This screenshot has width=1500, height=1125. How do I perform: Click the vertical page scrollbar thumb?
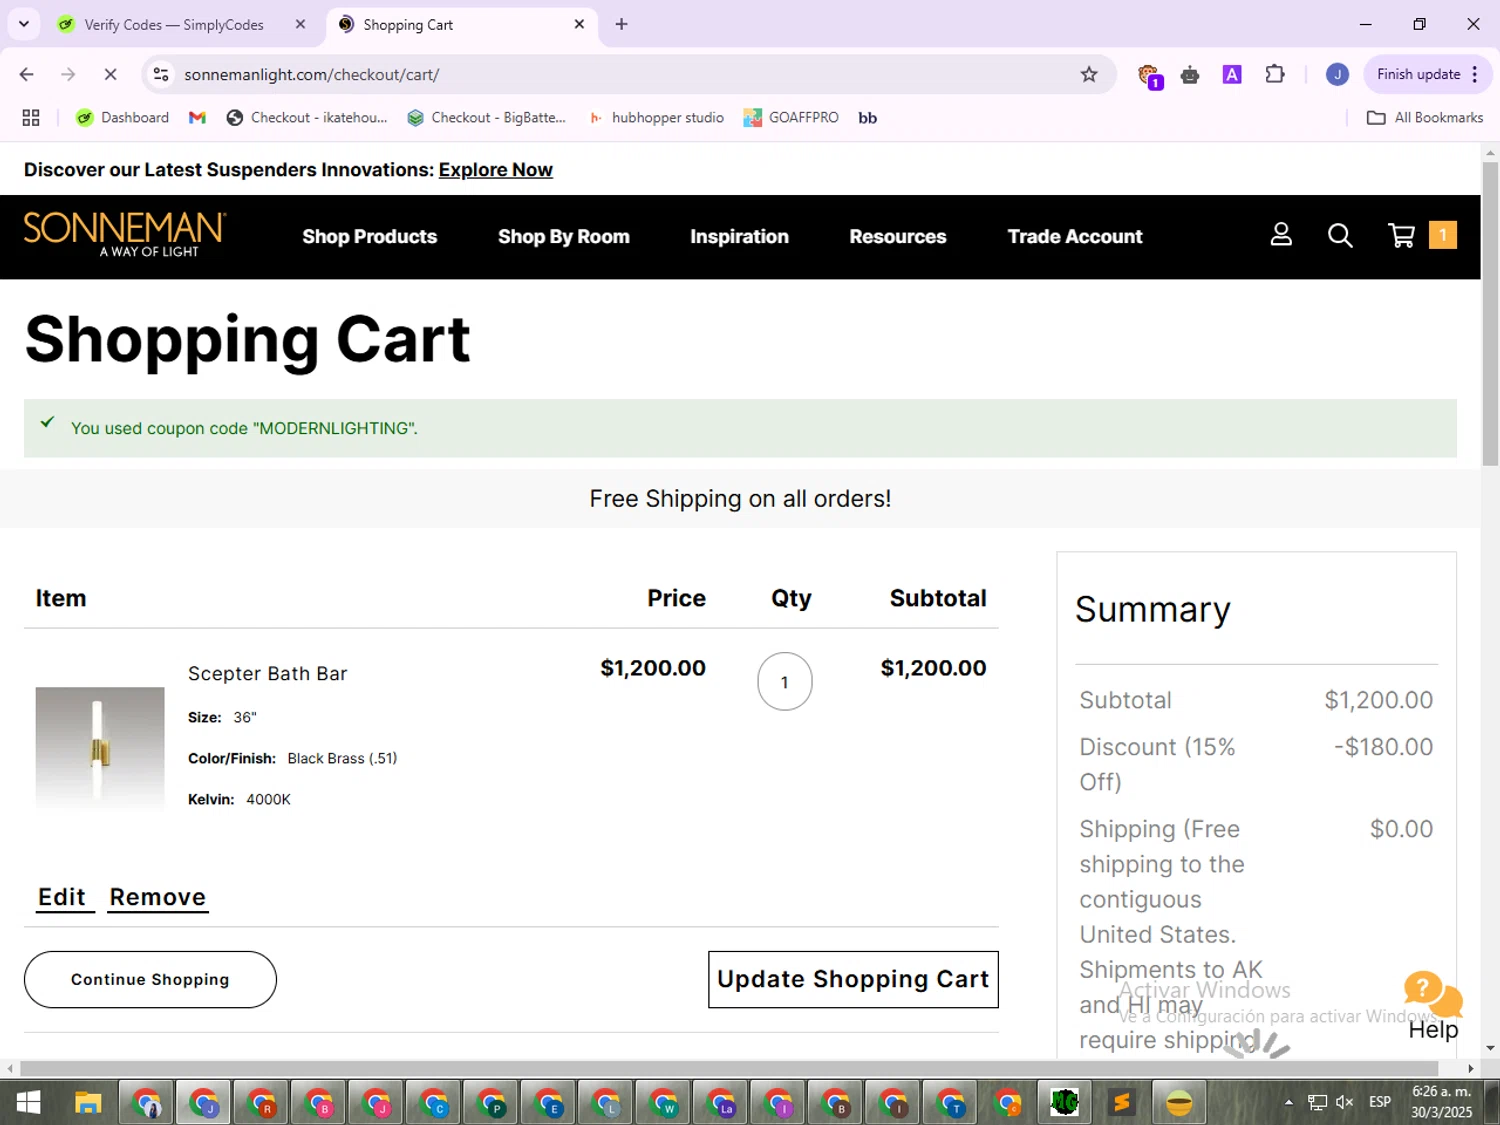click(x=1490, y=312)
